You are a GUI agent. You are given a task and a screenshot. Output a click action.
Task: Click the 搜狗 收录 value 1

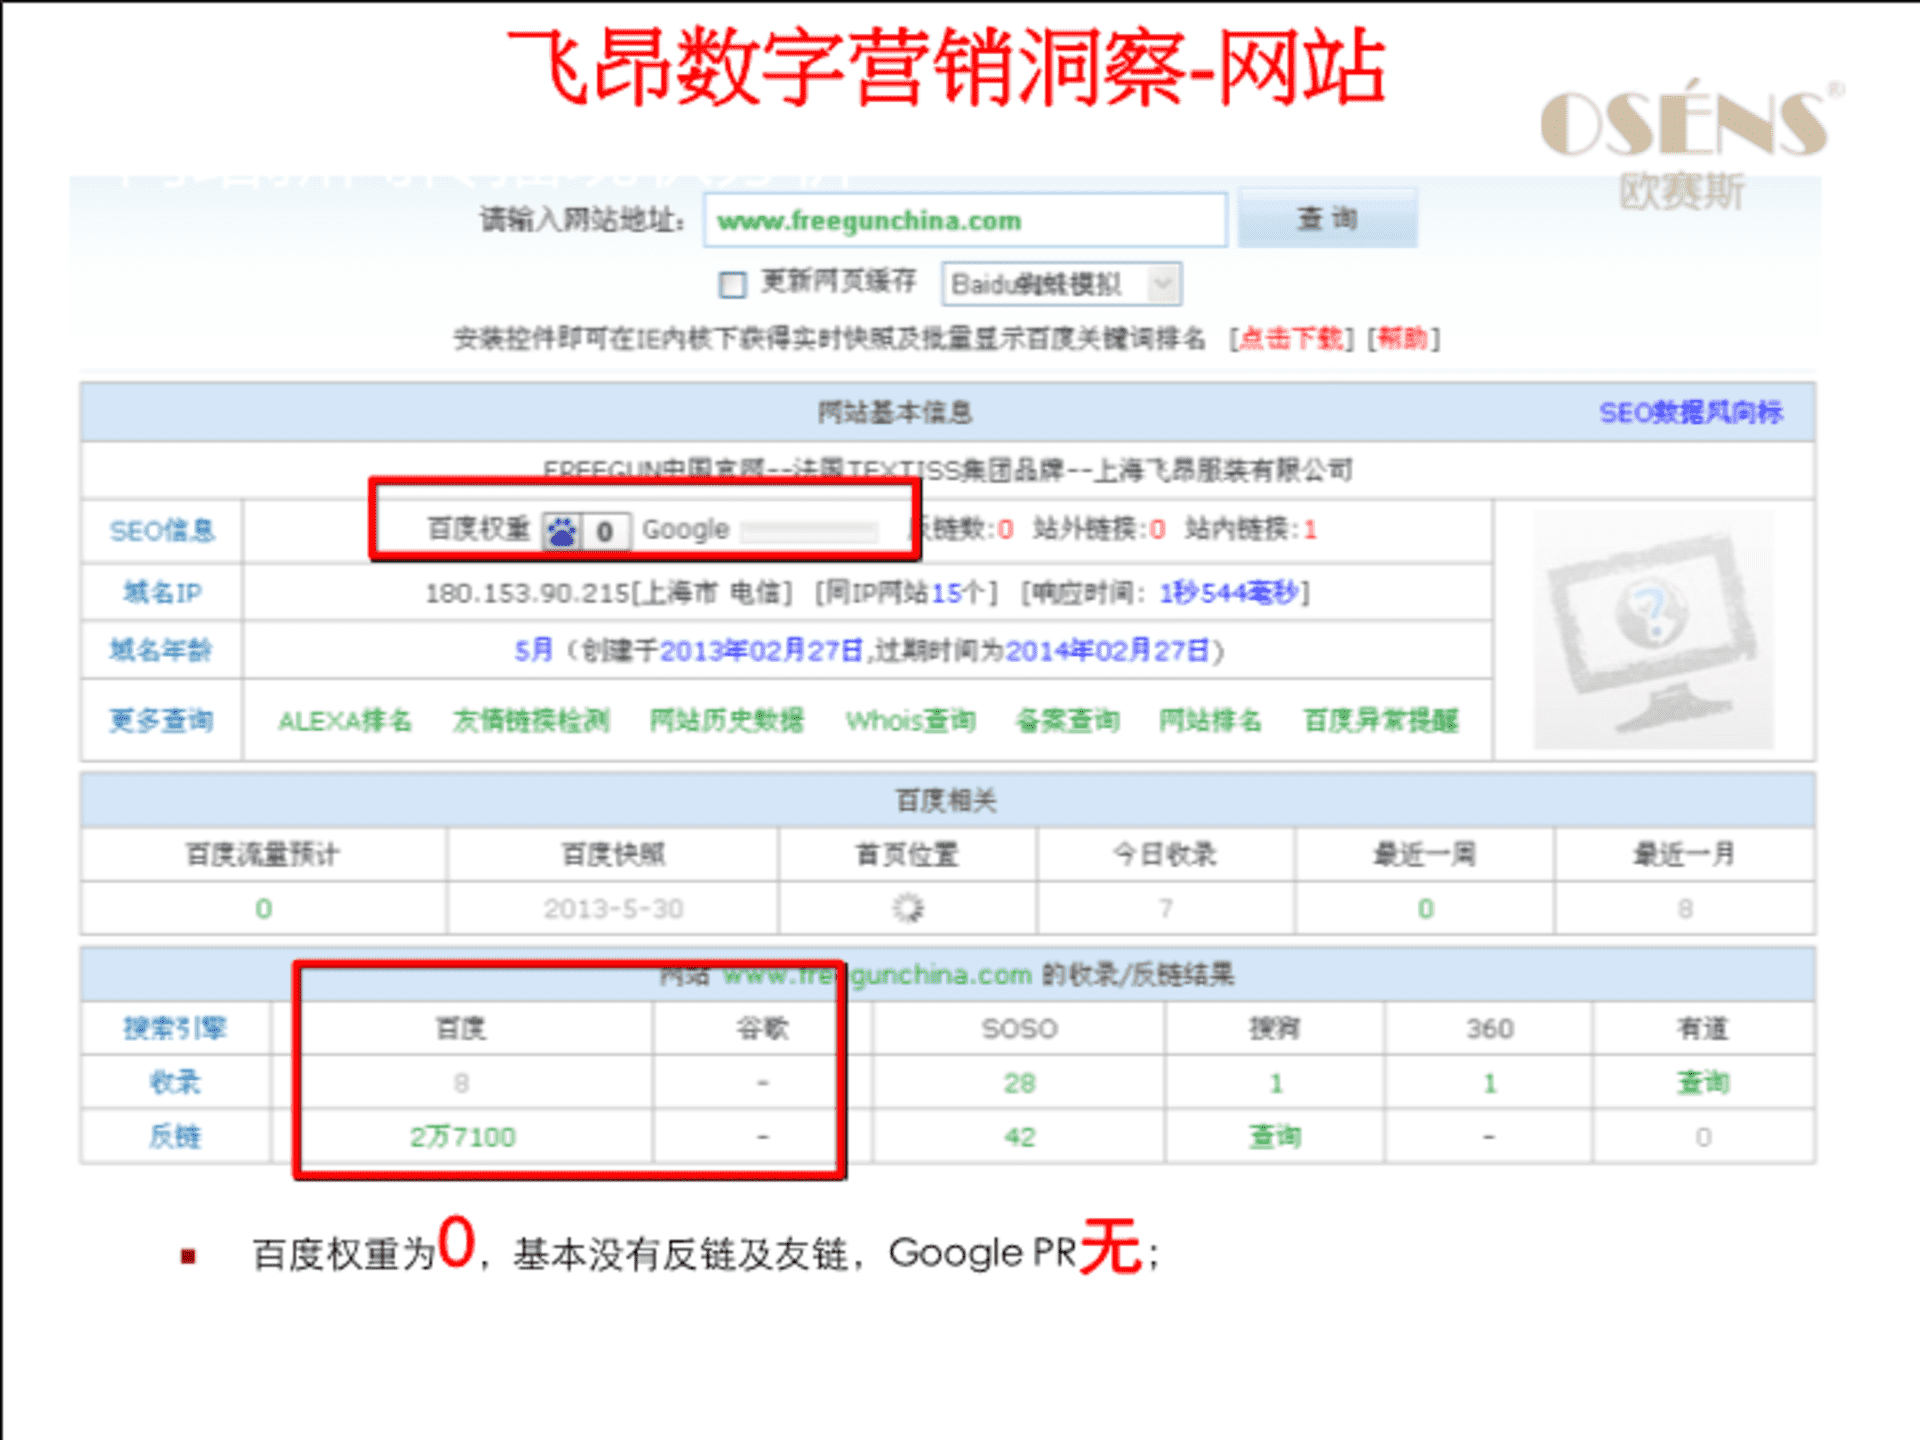click(1276, 1083)
